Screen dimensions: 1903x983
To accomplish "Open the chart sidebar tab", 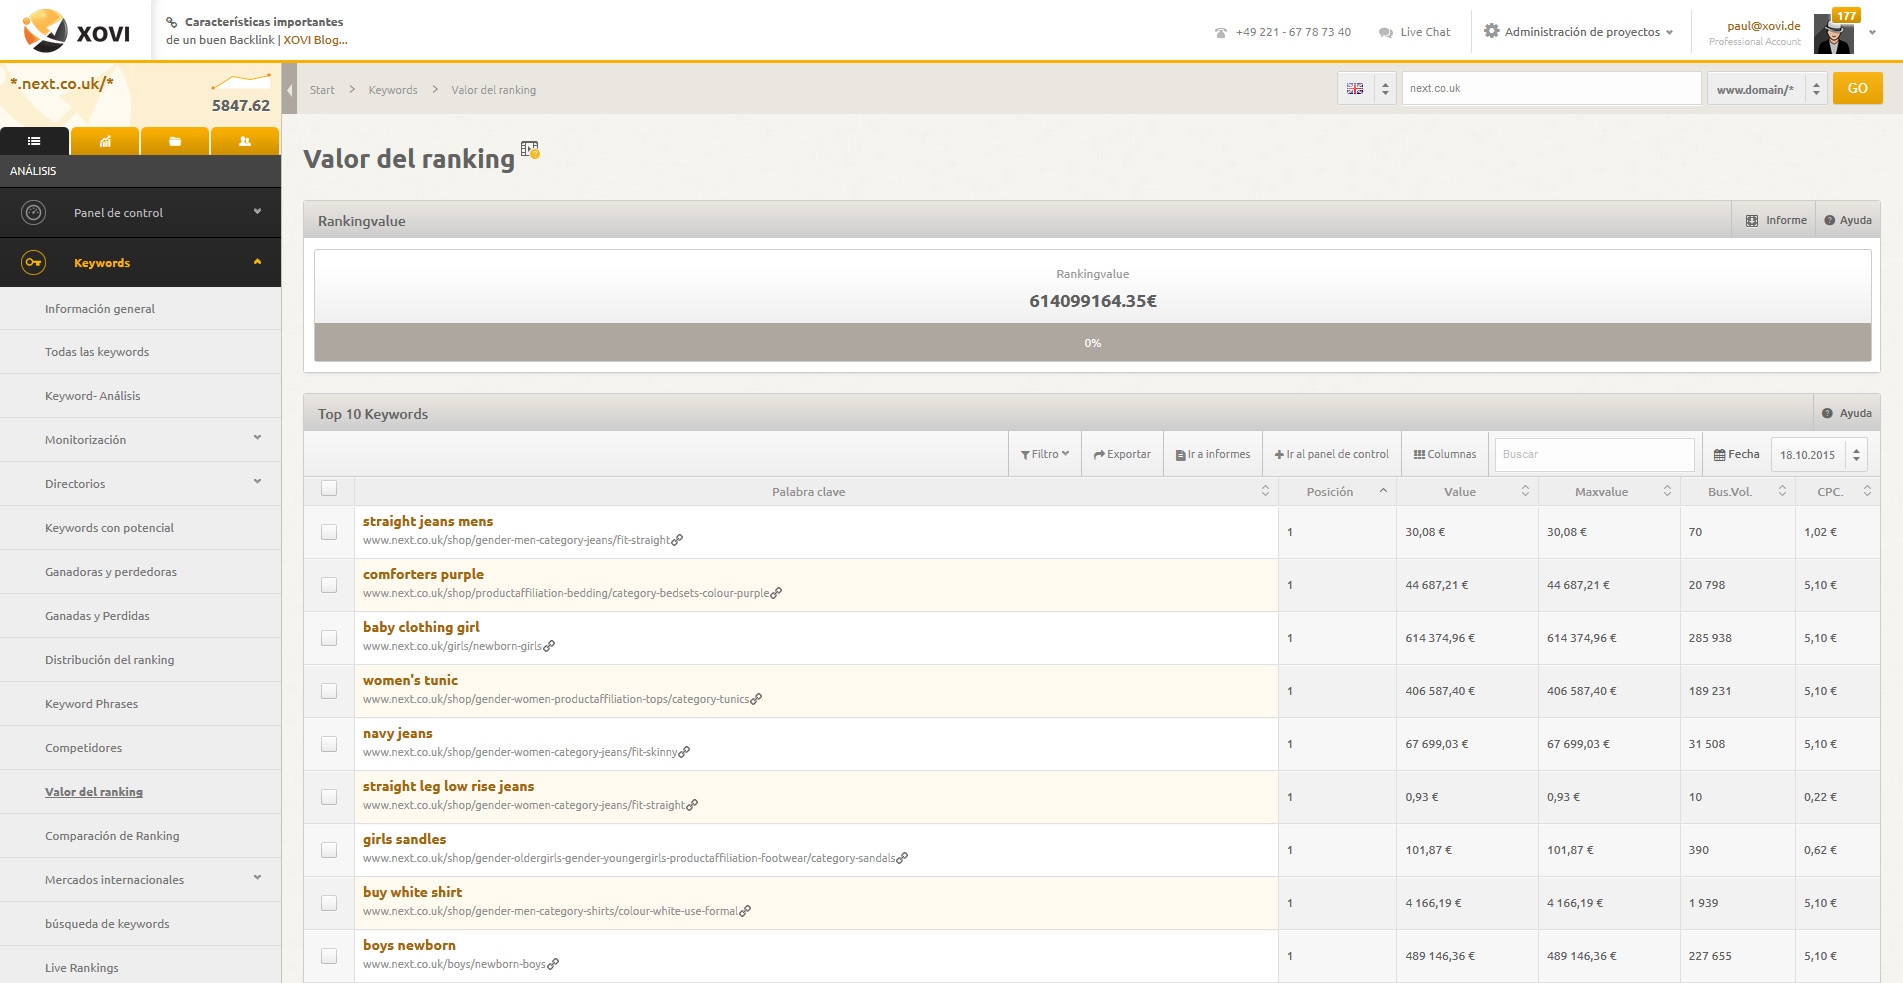I will click(x=105, y=141).
